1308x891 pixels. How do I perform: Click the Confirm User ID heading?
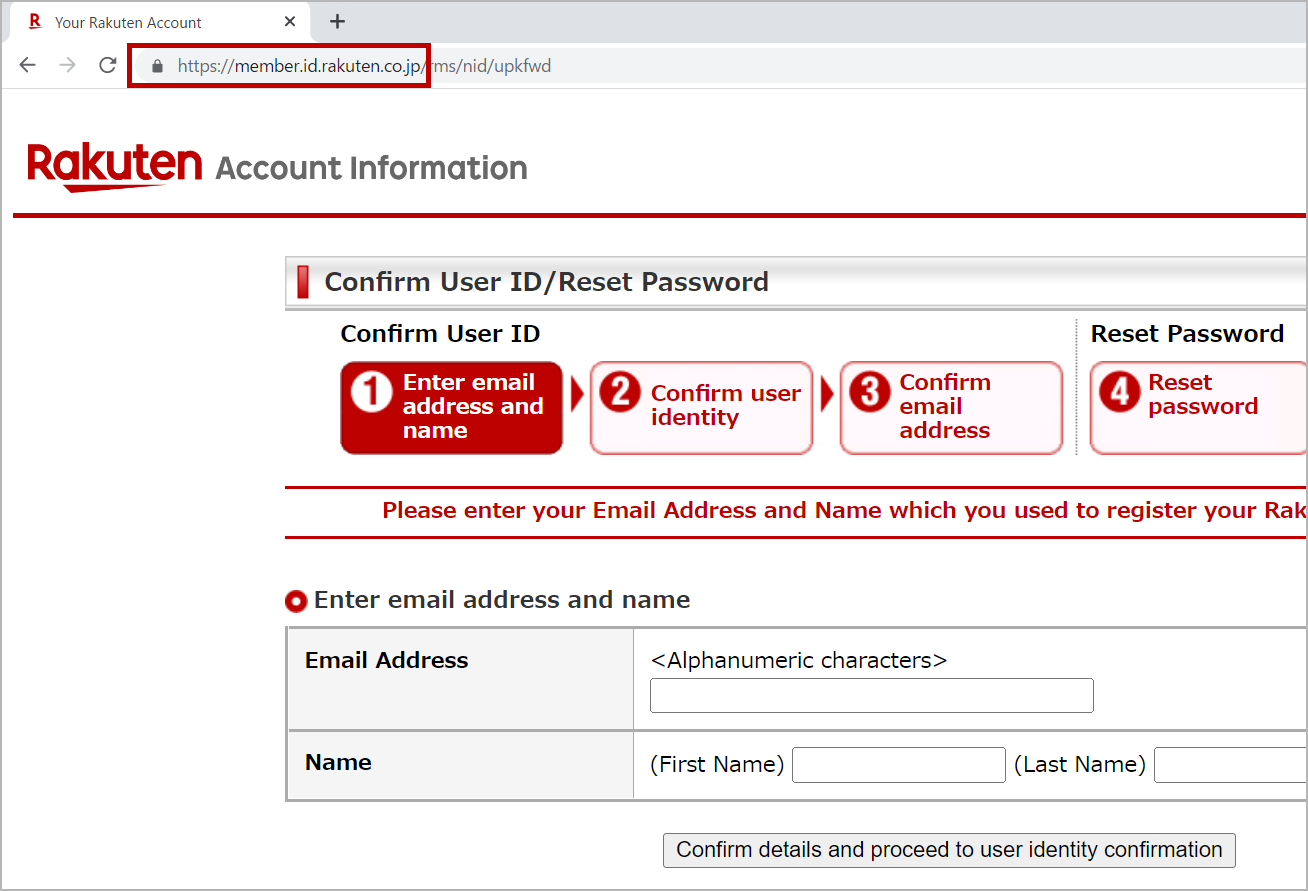pos(440,333)
